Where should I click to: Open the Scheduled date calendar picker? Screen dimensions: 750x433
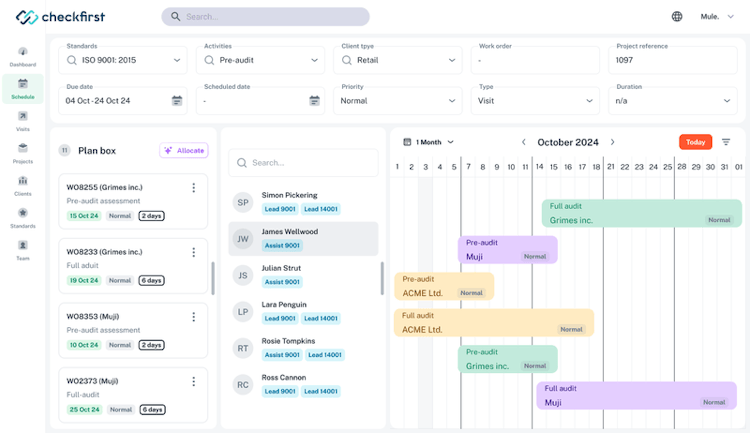click(314, 101)
